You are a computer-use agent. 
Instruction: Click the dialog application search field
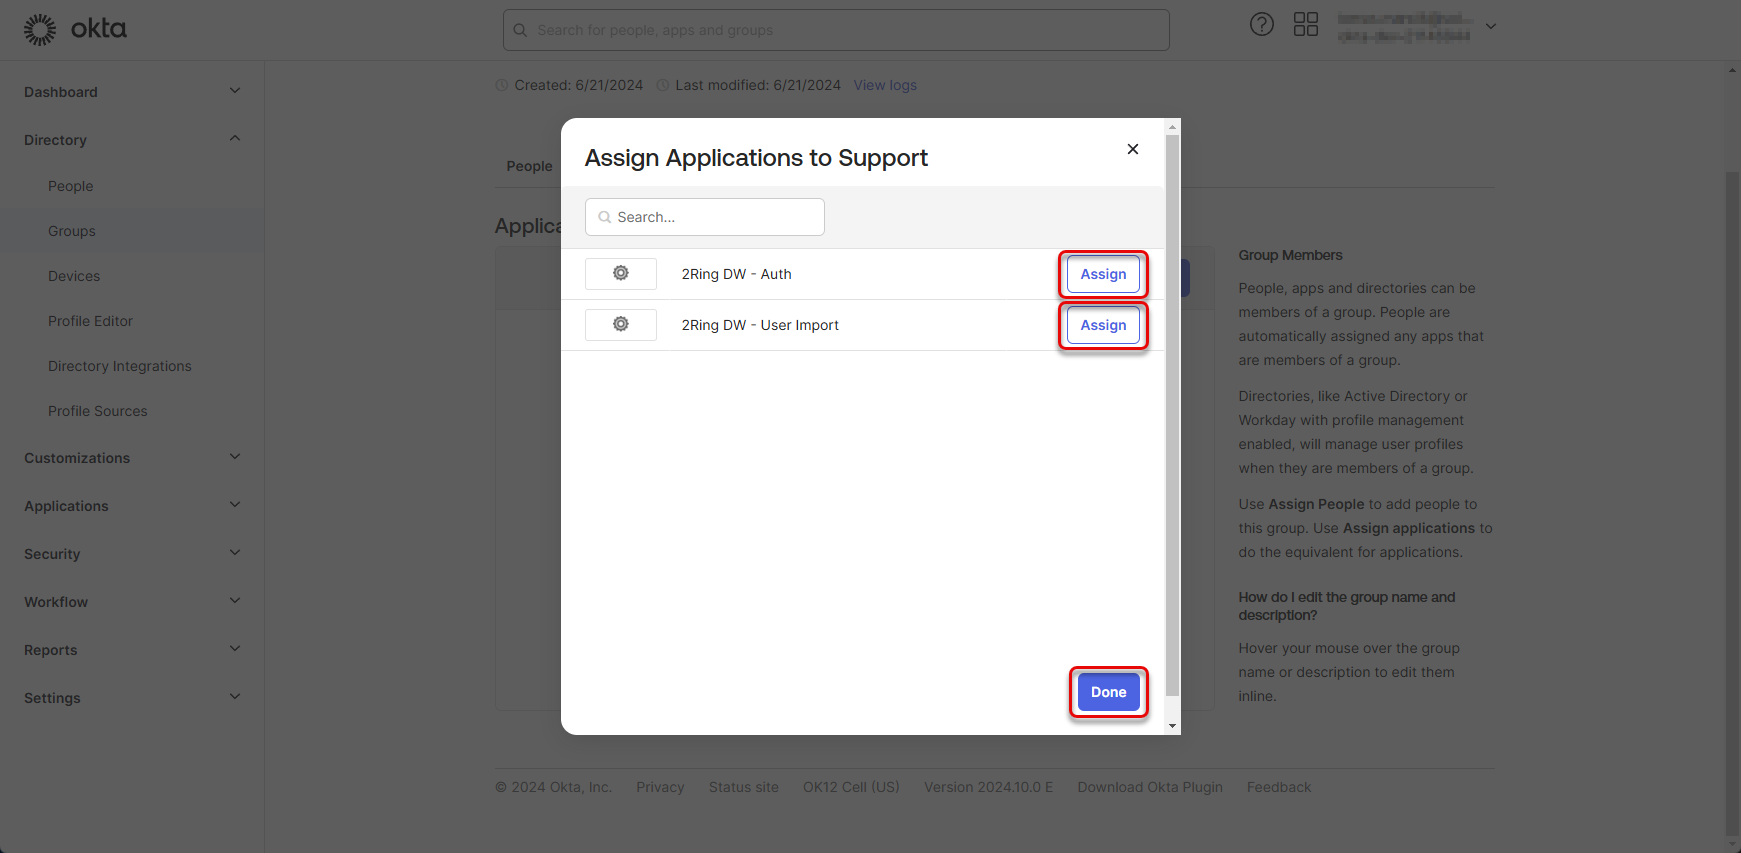click(705, 217)
